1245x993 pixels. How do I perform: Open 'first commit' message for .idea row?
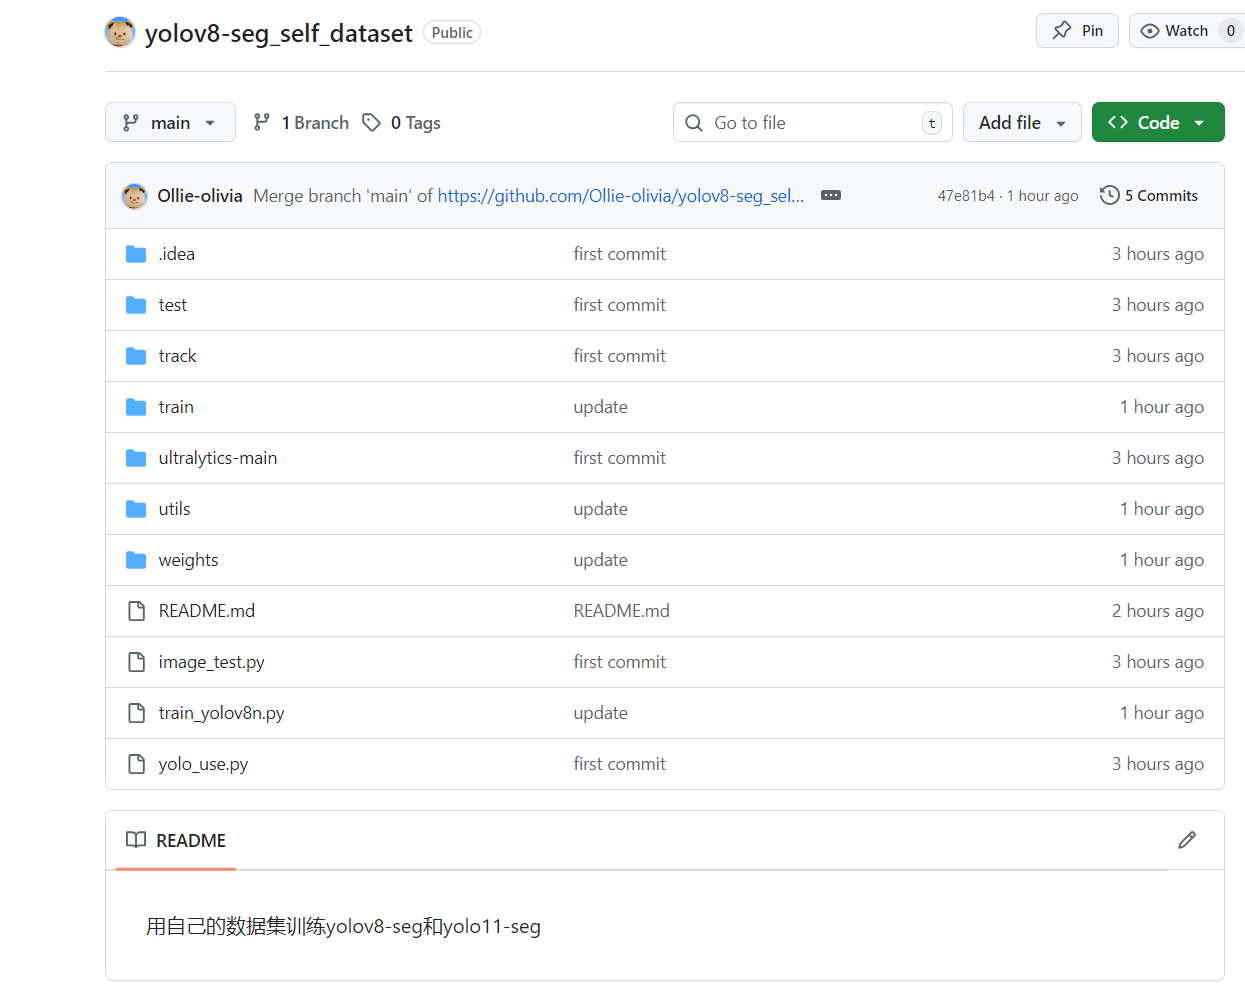[619, 254]
